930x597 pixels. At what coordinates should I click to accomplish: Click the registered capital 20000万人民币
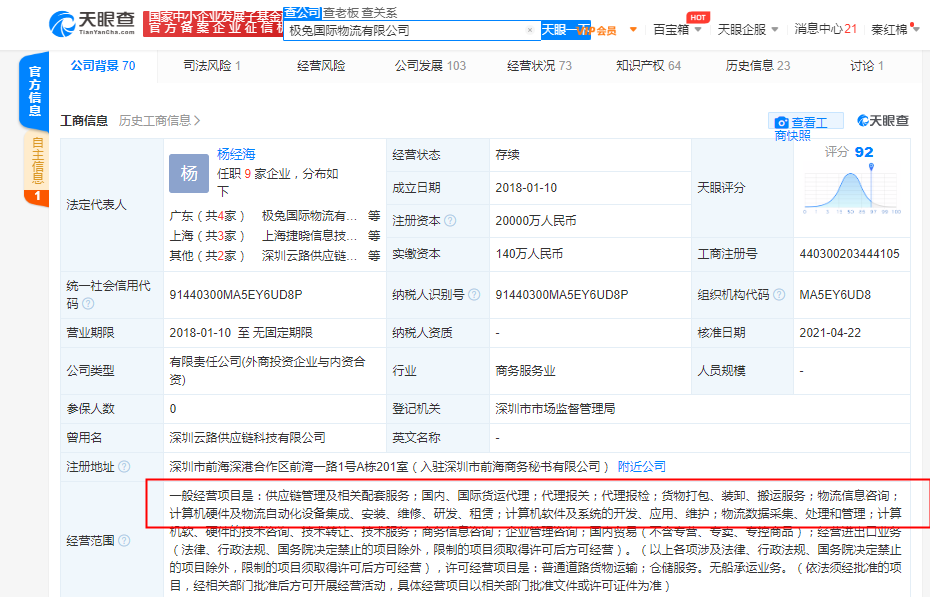click(x=536, y=221)
